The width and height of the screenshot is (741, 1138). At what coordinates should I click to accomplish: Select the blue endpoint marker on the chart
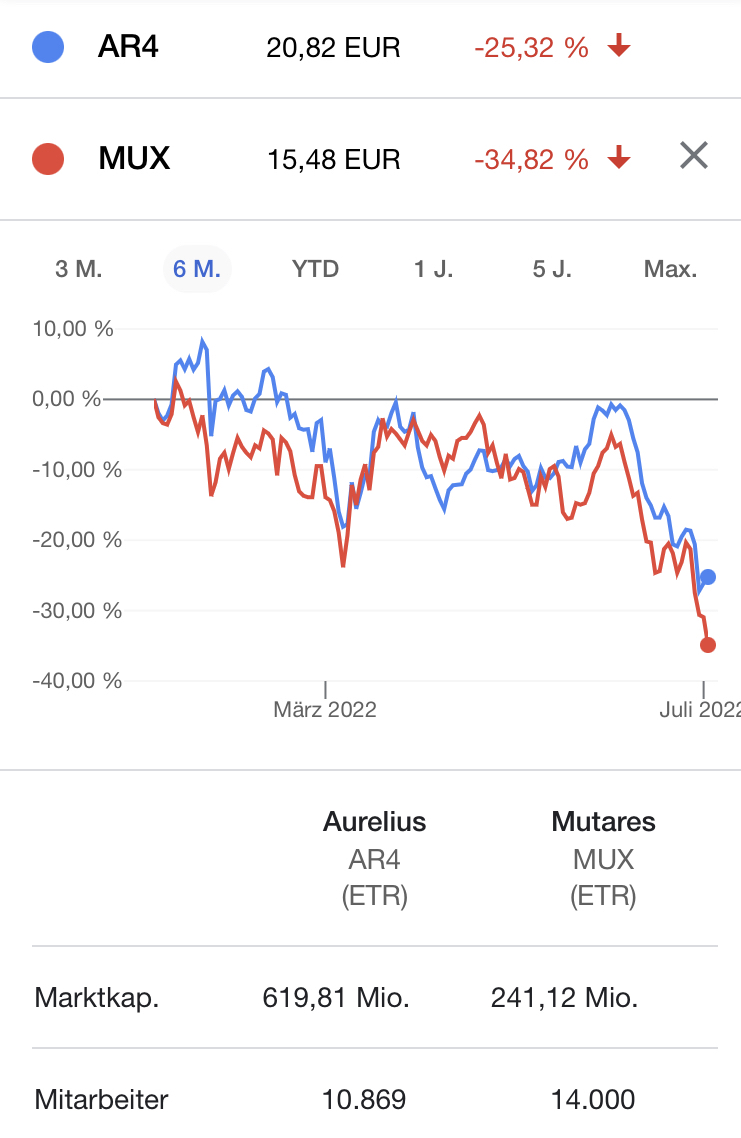point(709,576)
